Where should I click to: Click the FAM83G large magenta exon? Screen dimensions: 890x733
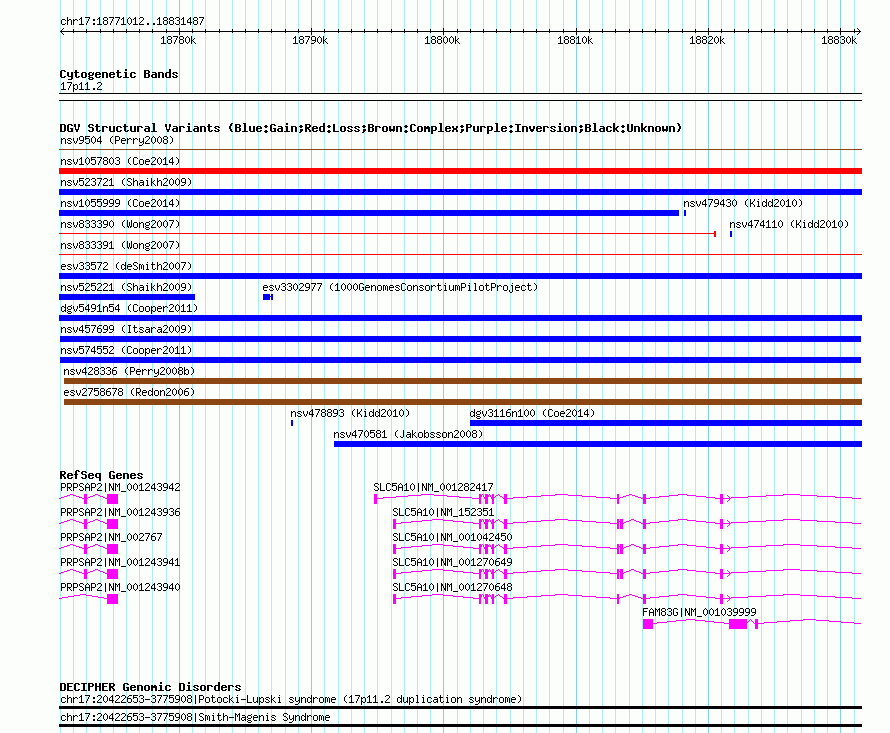pyautogui.click(x=738, y=624)
